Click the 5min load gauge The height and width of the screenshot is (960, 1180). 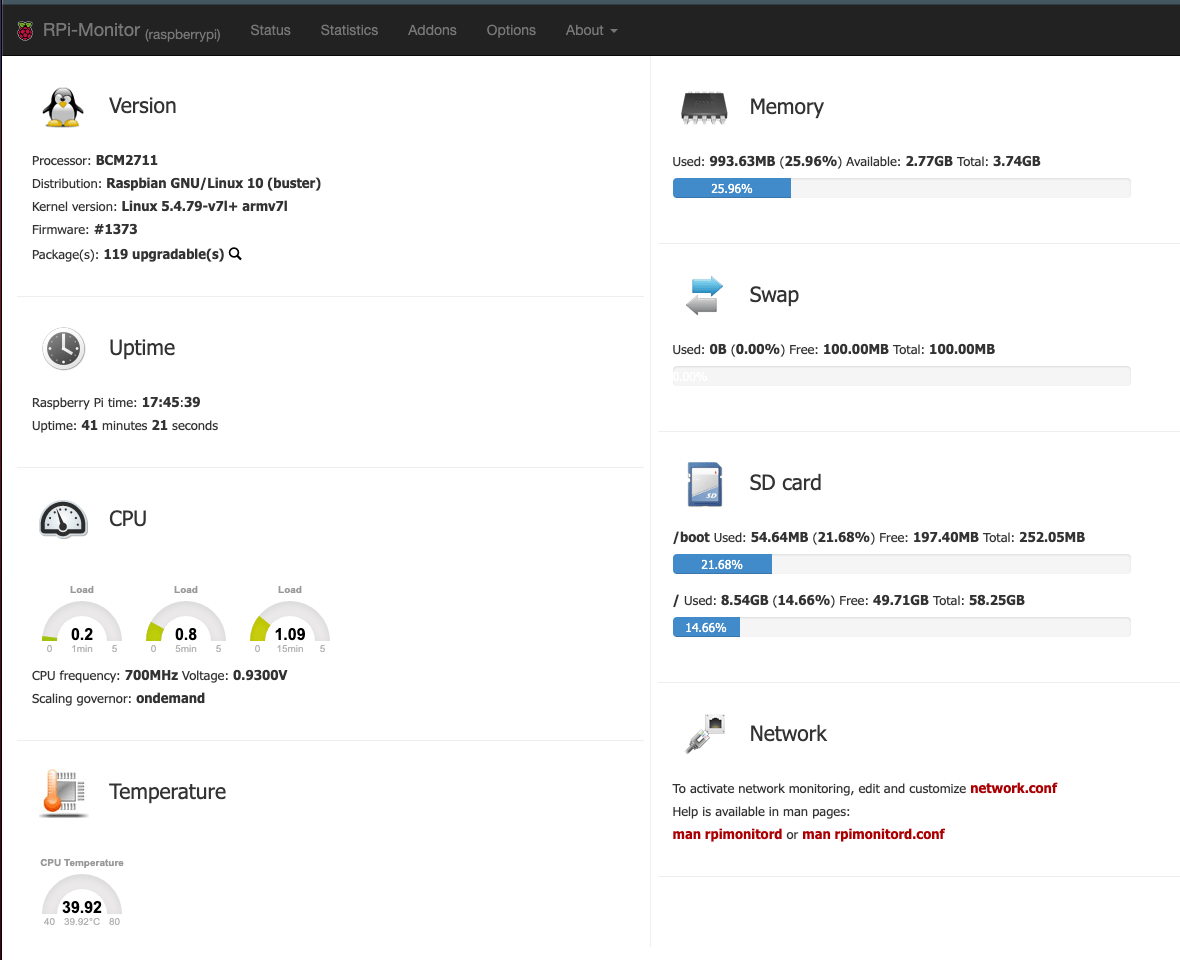click(186, 621)
